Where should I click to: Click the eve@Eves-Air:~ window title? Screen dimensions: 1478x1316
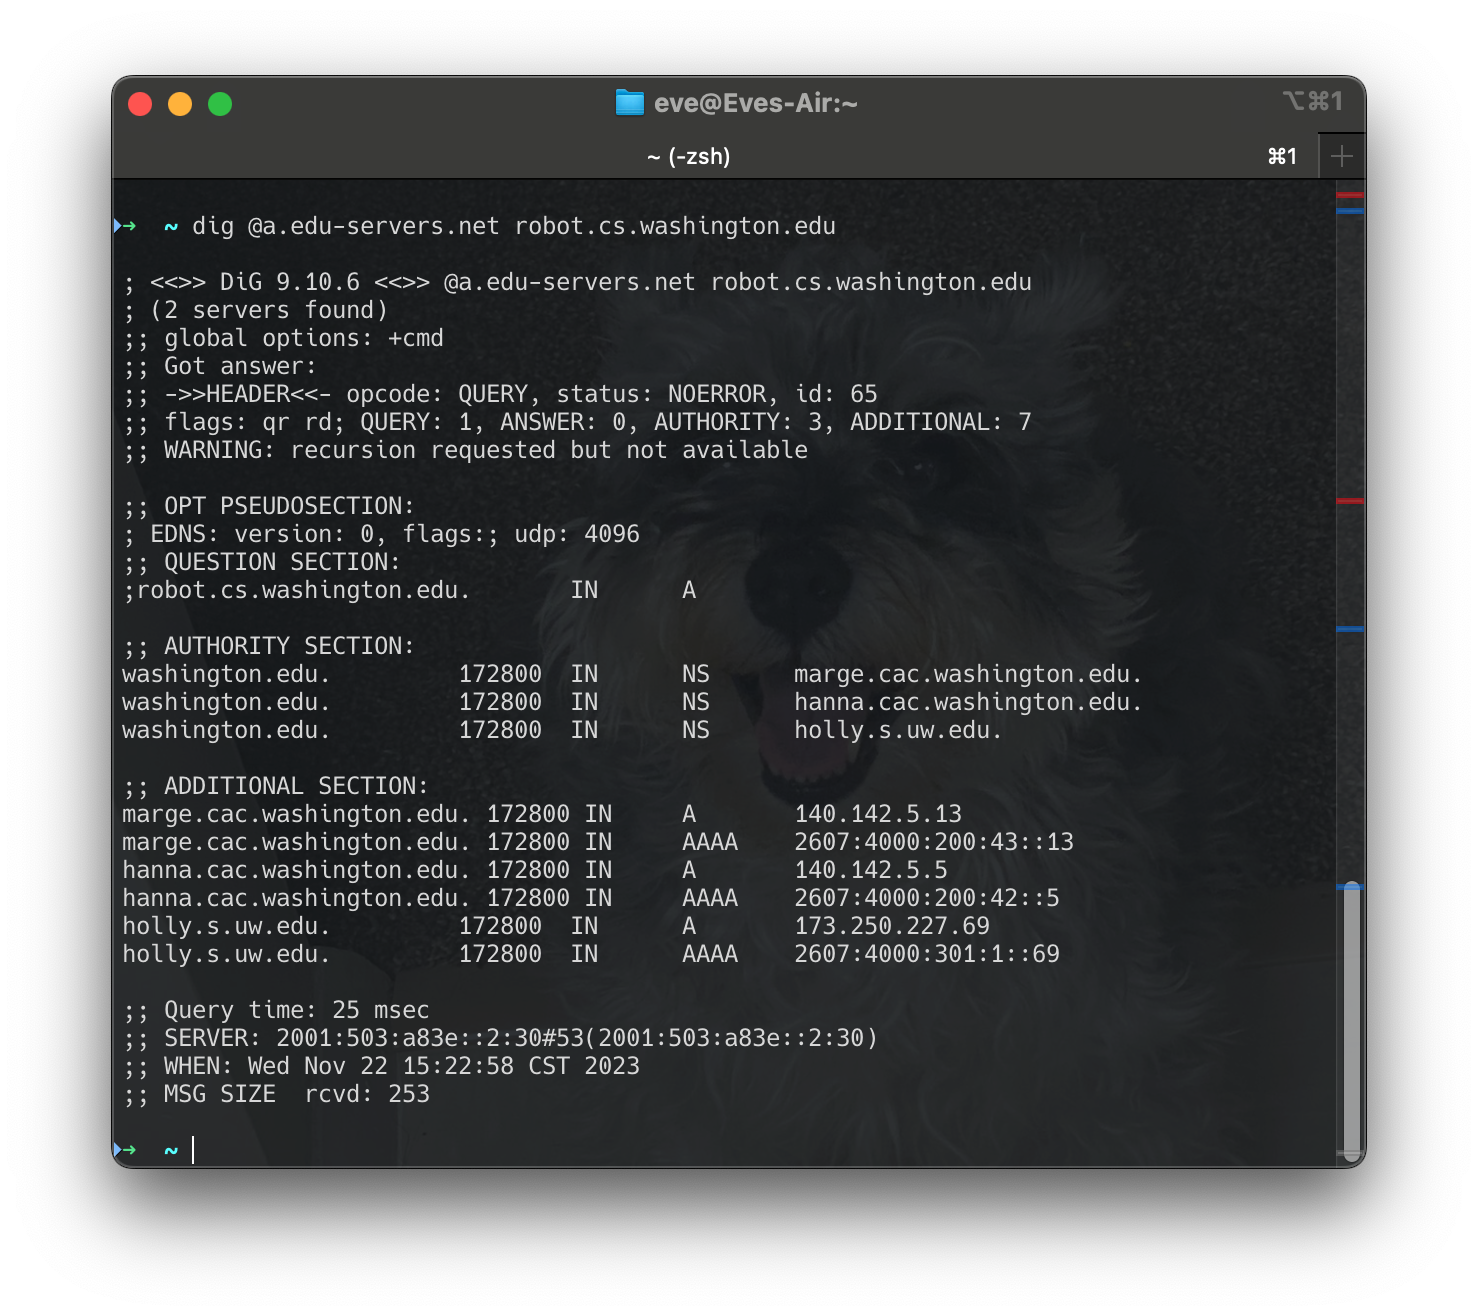(756, 102)
